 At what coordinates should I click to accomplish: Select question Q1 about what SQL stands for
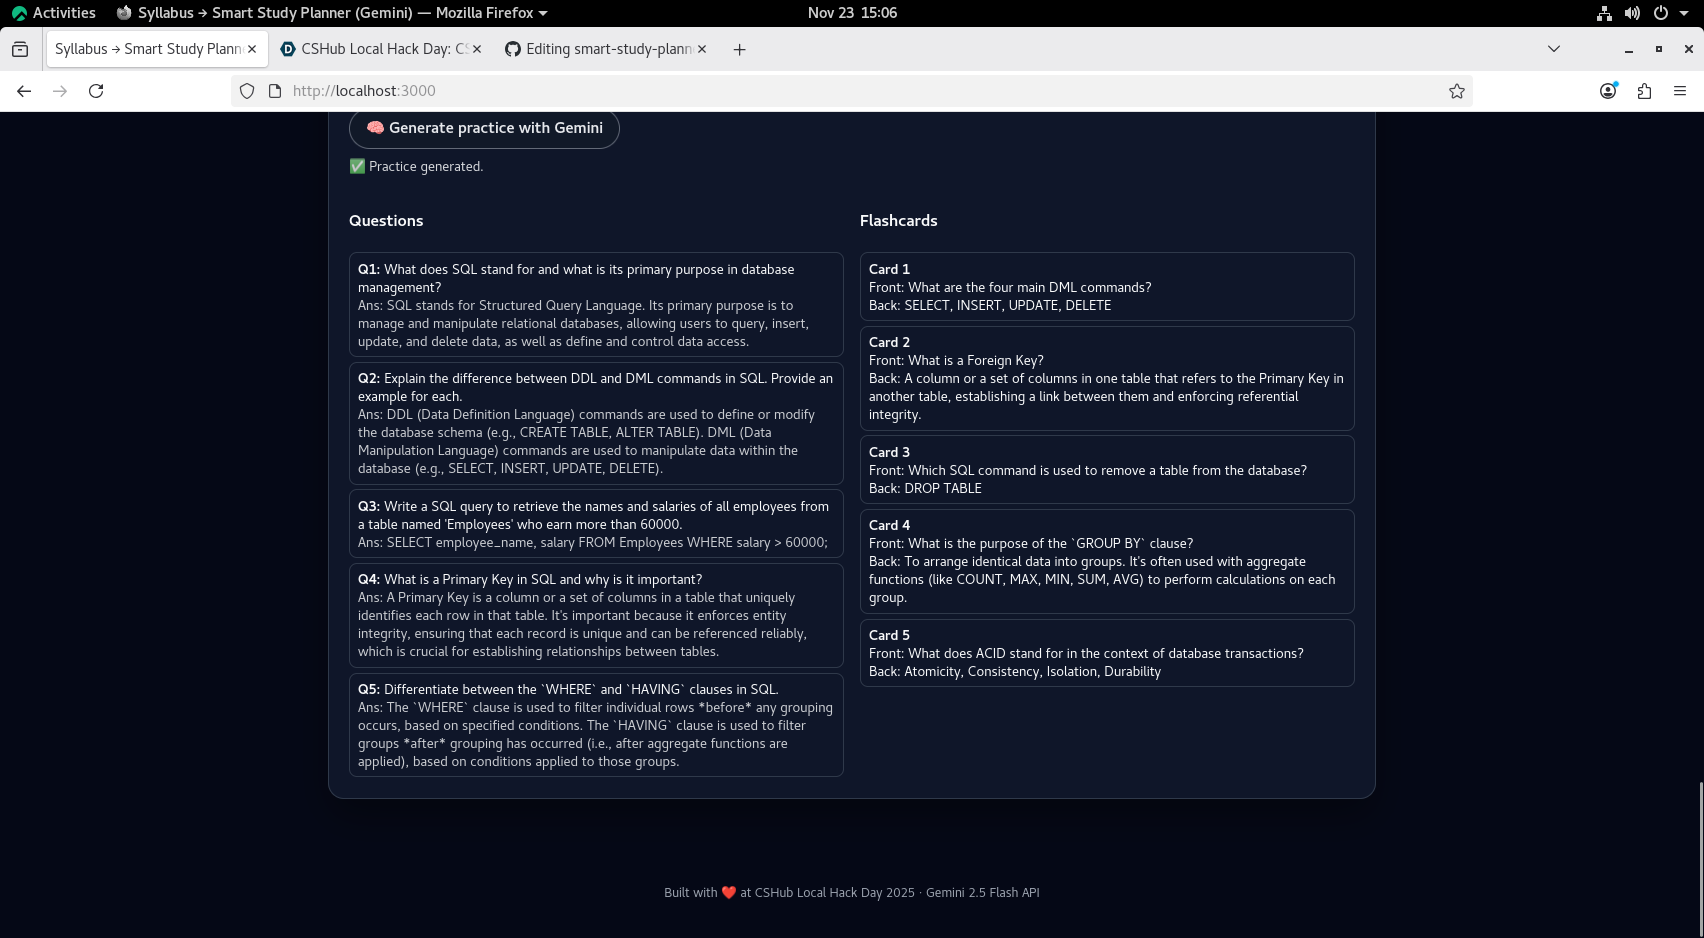tap(596, 305)
